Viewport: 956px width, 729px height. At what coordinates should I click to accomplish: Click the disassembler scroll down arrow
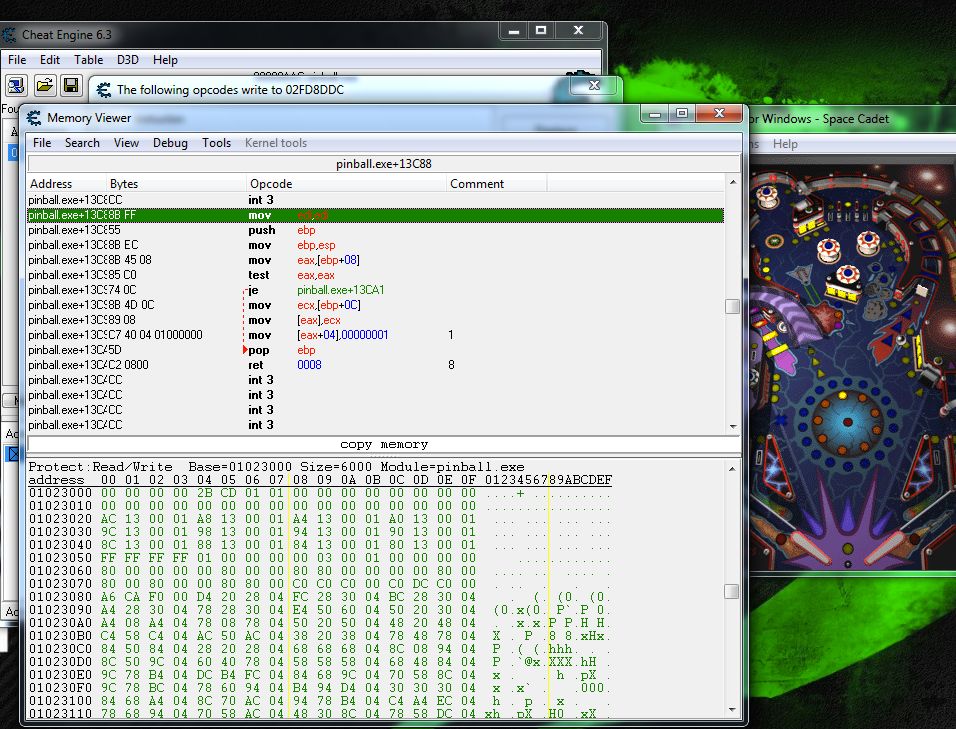[x=733, y=427]
